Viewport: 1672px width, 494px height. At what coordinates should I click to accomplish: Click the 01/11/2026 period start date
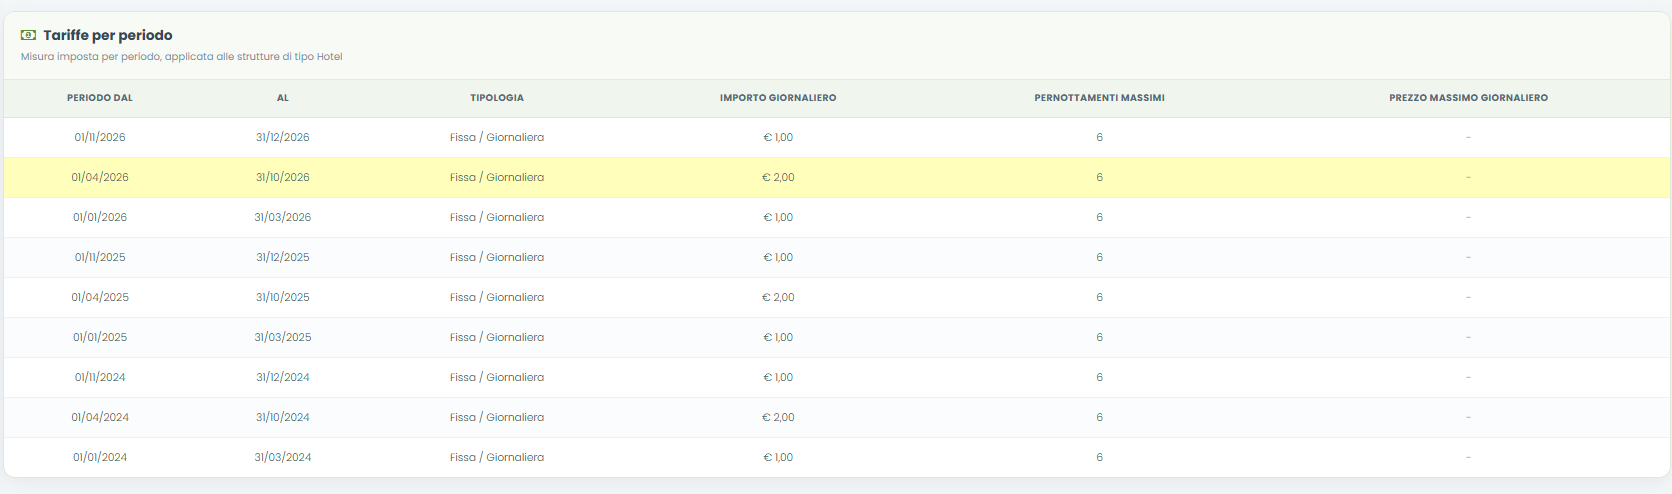(100, 137)
